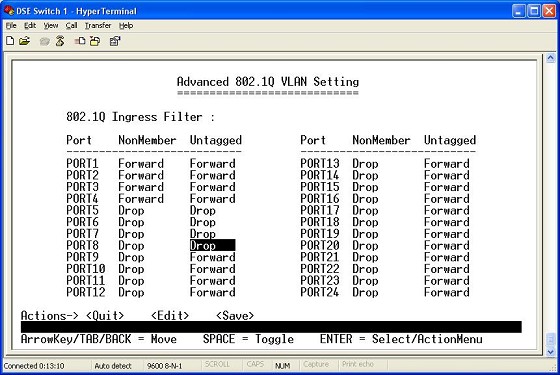Click the Properties toolbar icon
The image size is (560, 375).
click(115, 41)
